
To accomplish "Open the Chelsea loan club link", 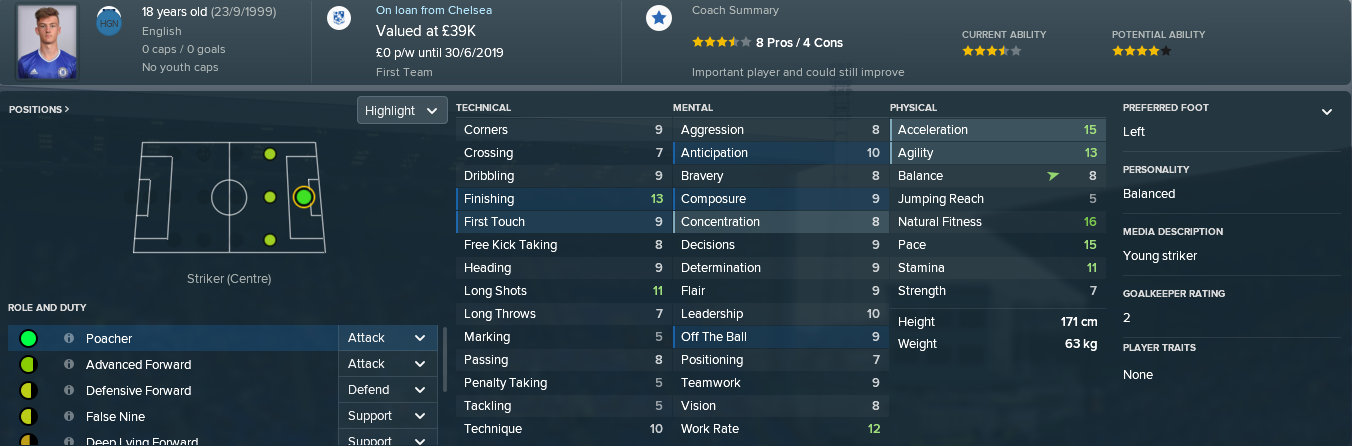I will click(x=434, y=10).
